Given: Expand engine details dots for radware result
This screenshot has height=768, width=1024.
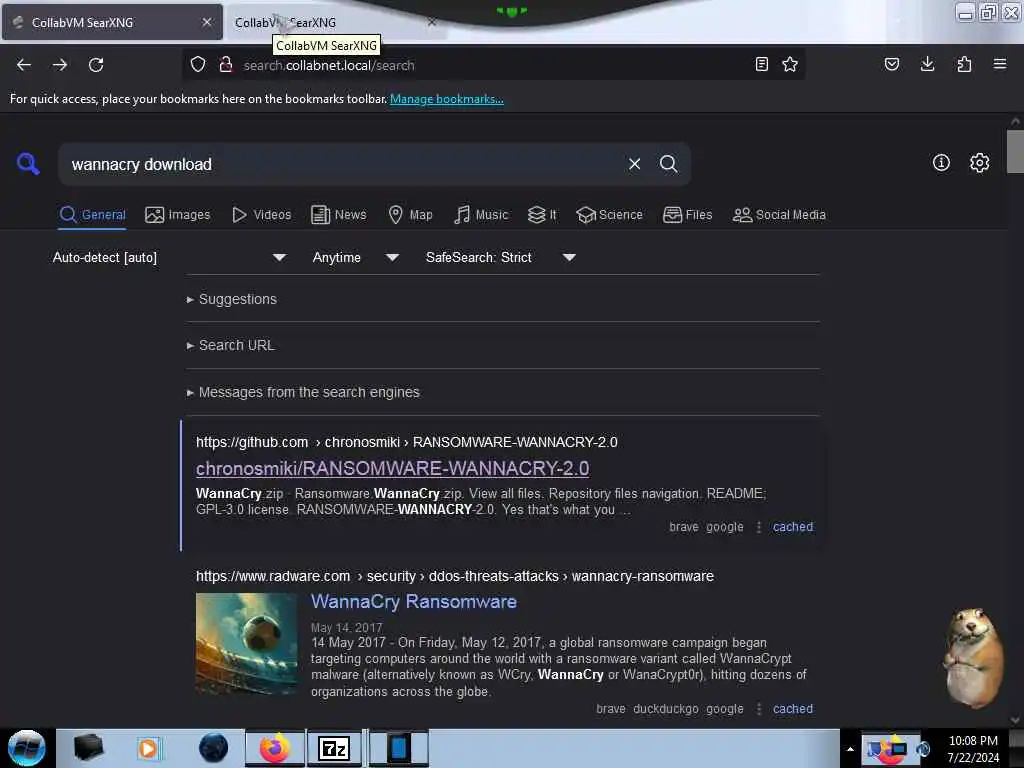Looking at the screenshot, I should 758,709.
